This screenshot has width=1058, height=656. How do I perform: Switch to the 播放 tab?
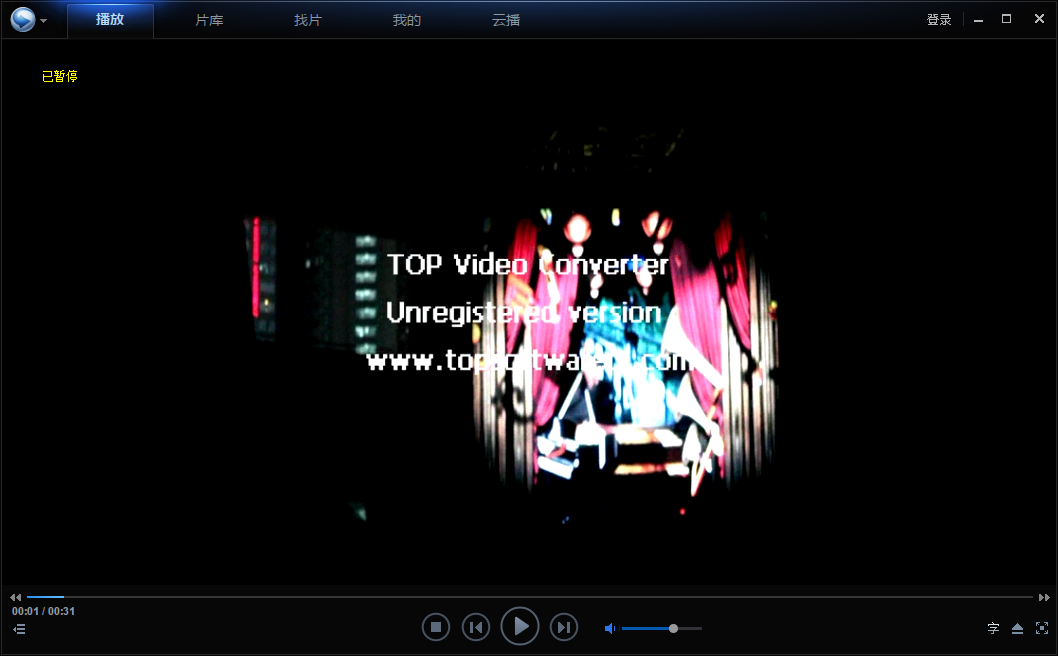click(x=110, y=20)
